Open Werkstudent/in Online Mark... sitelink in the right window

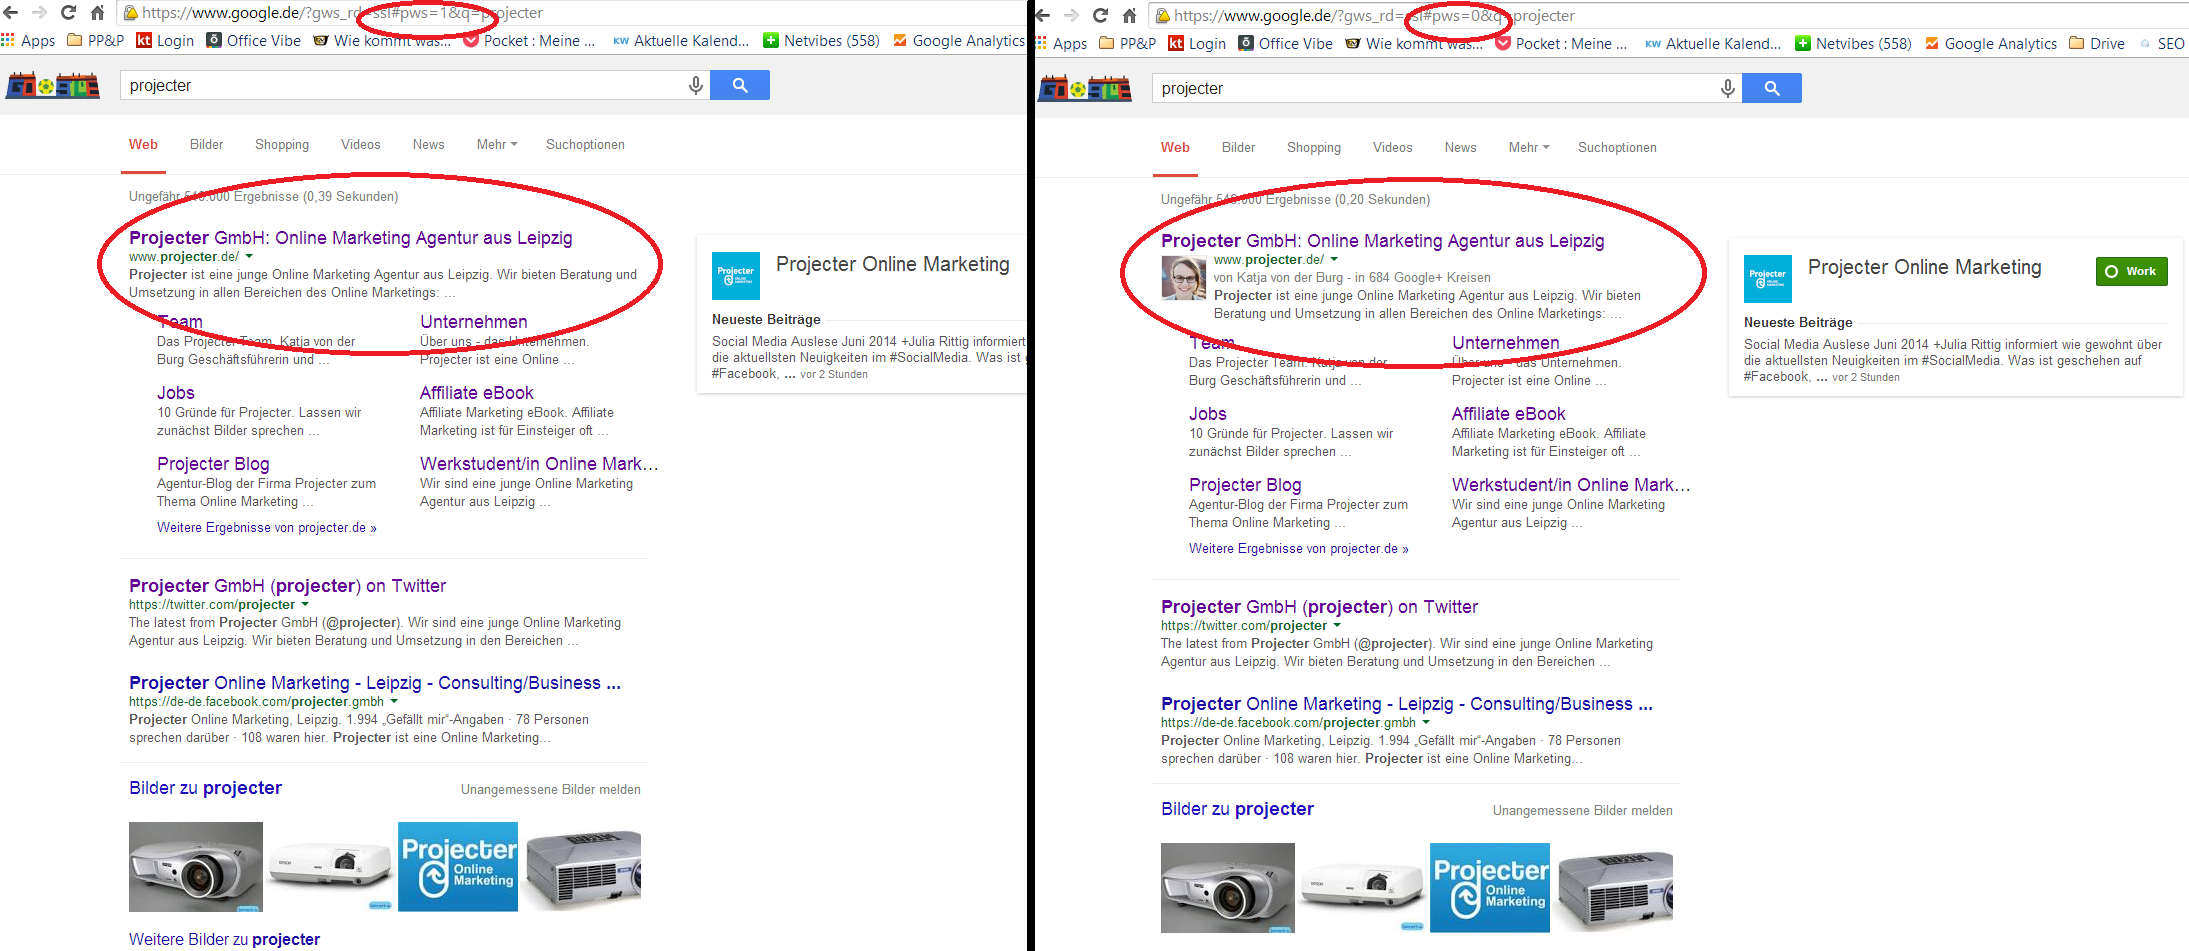click(1571, 485)
